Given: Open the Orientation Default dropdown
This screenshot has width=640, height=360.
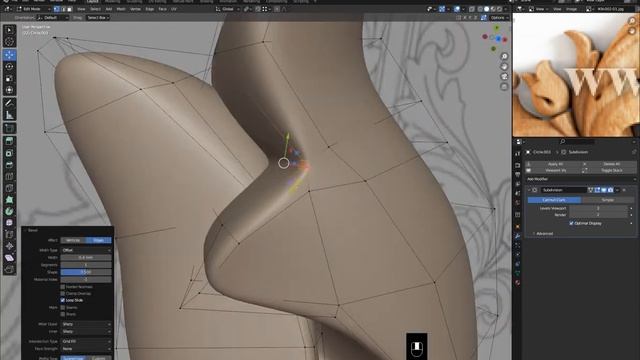Looking at the screenshot, I should [53, 18].
